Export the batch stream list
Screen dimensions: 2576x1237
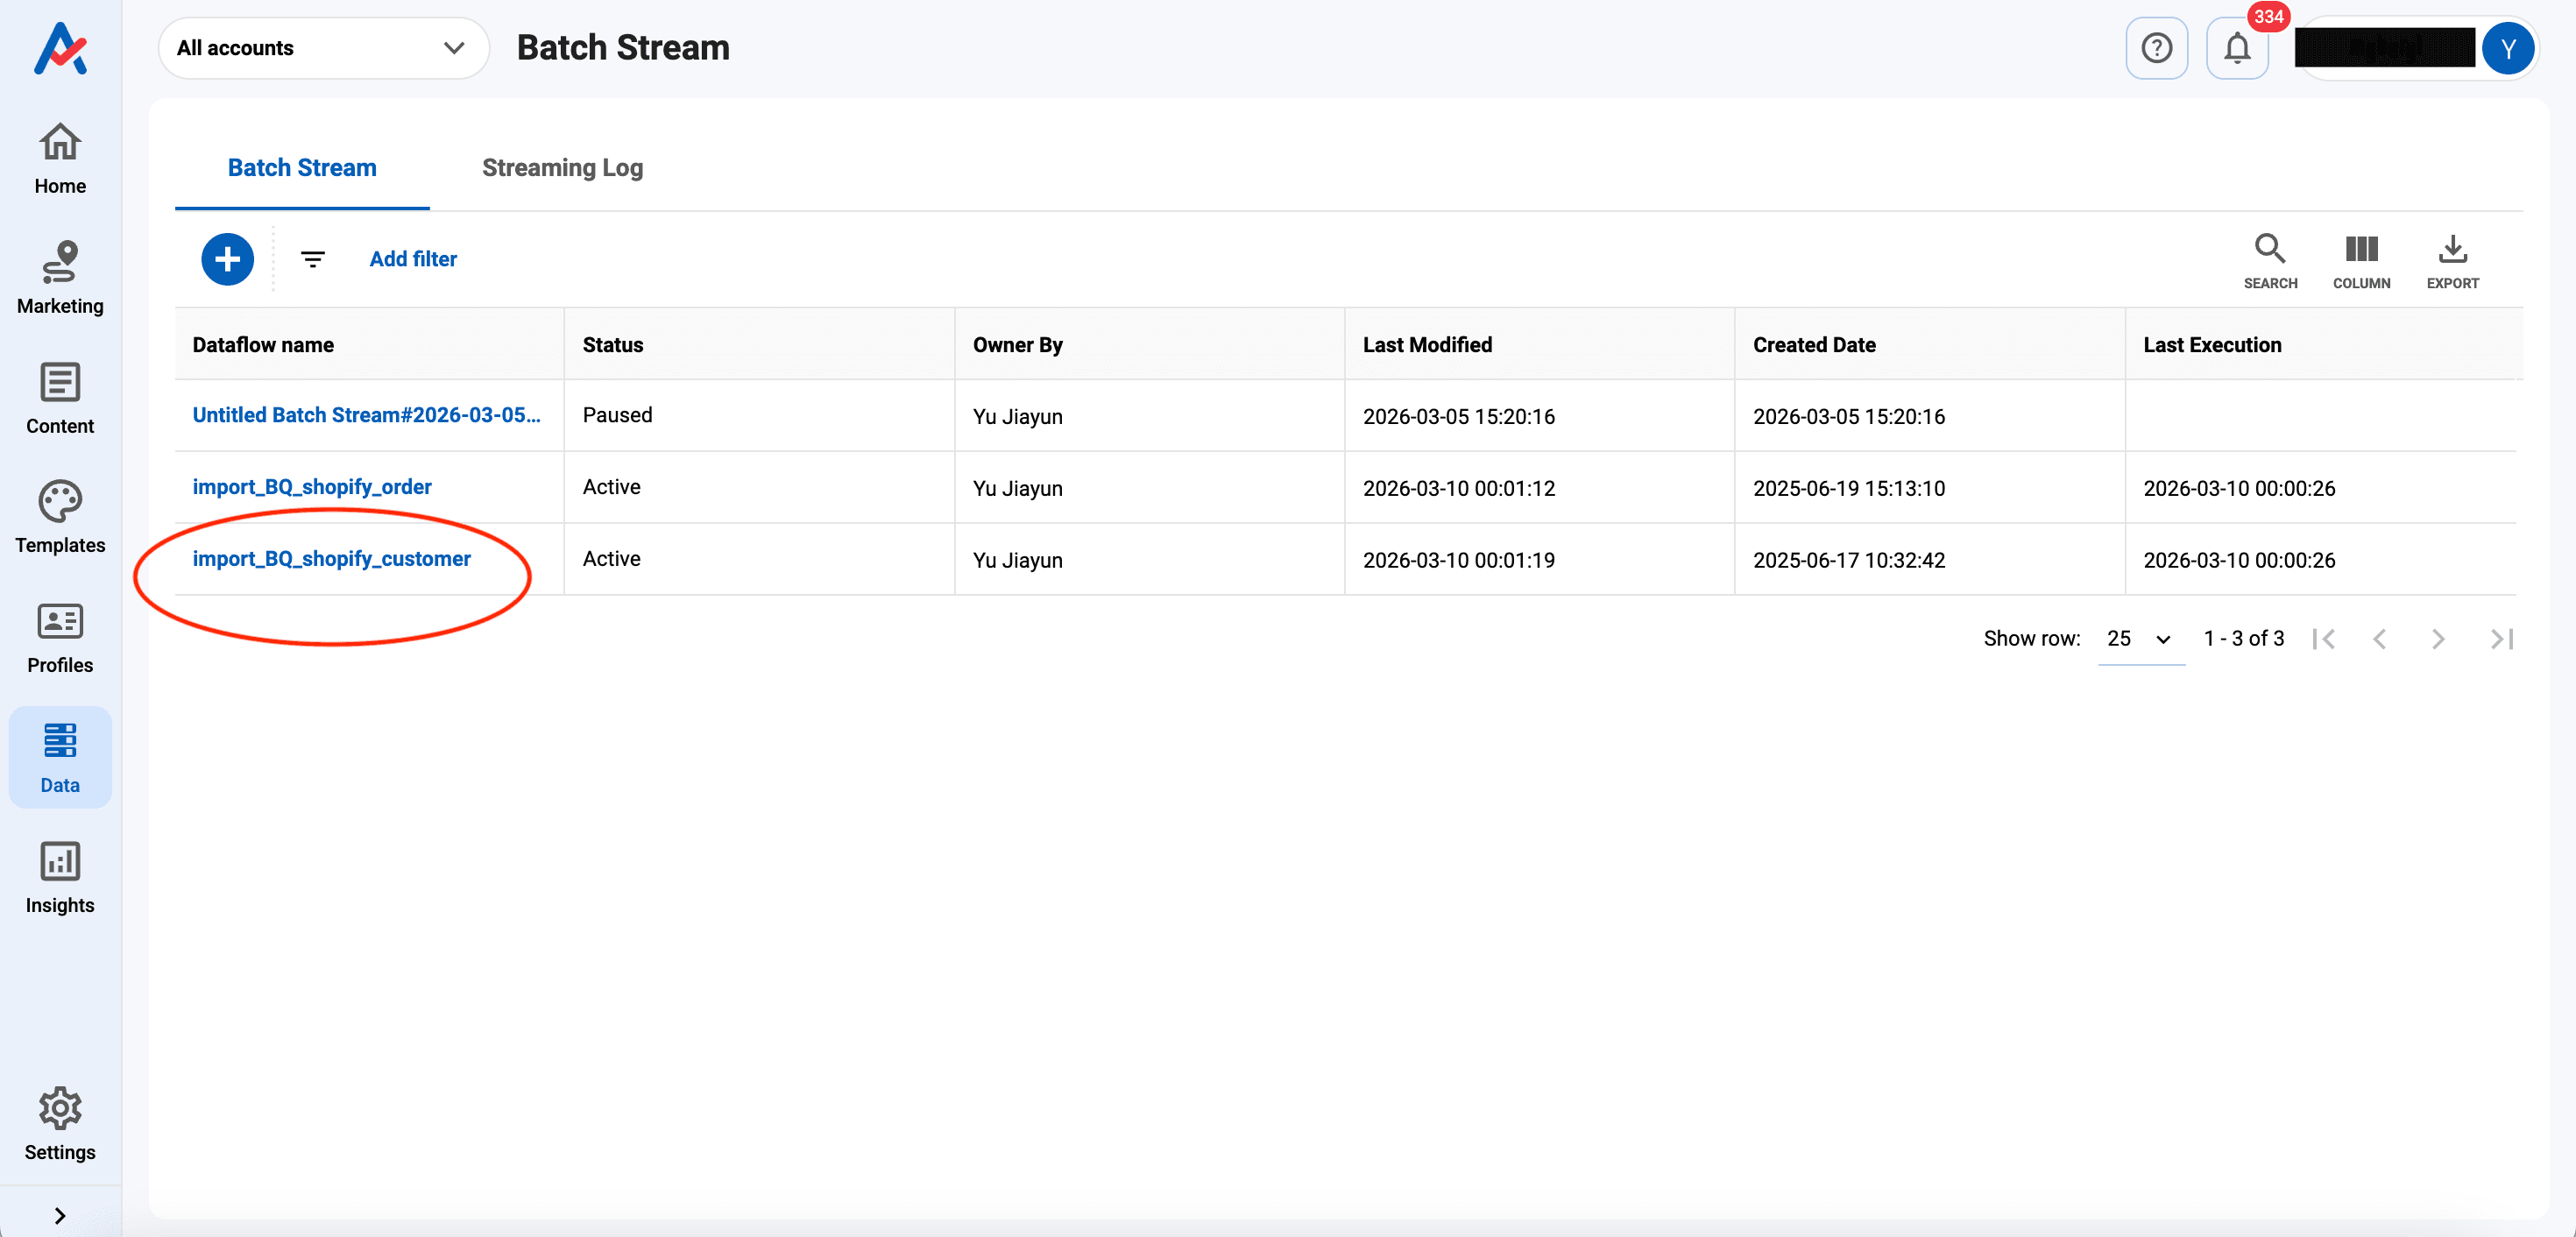(x=2452, y=259)
